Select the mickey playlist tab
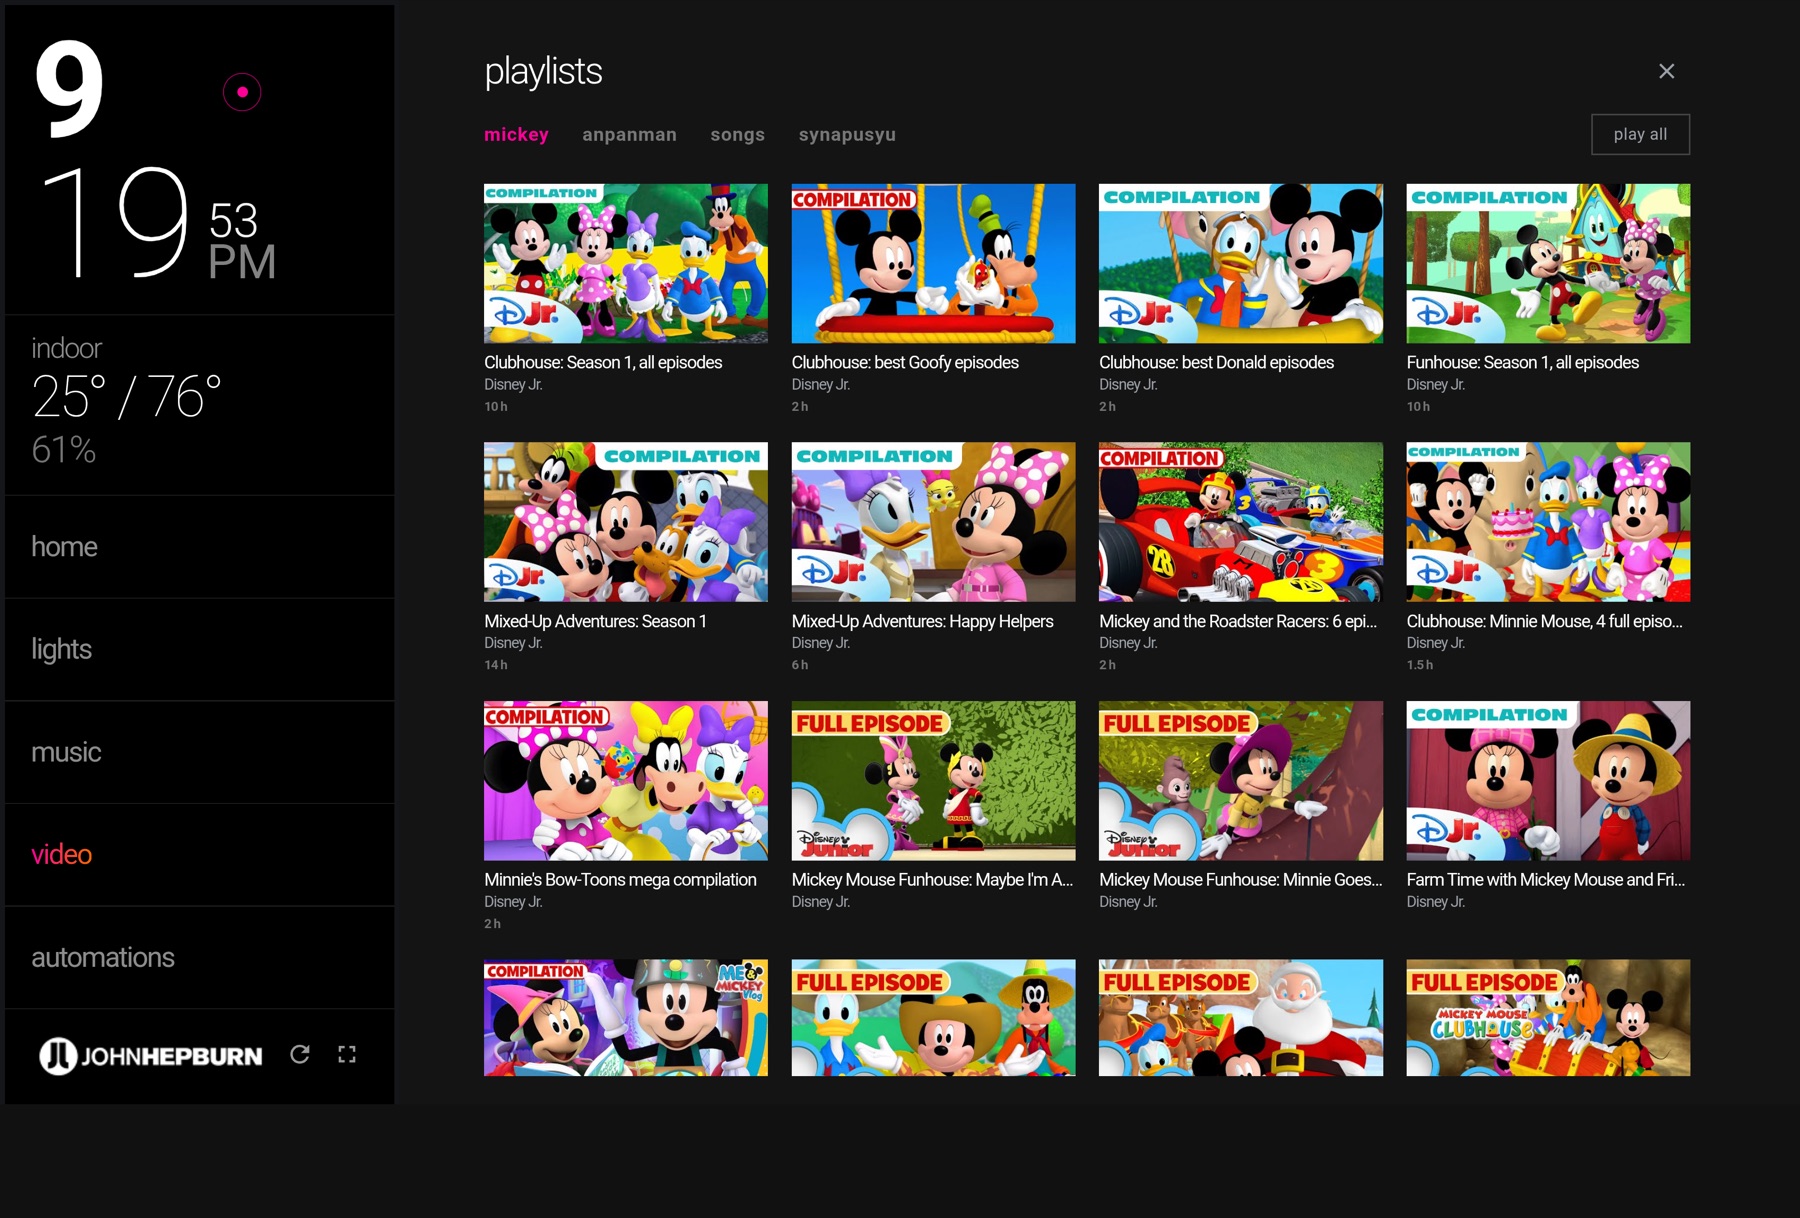This screenshot has height=1218, width=1800. tap(516, 134)
